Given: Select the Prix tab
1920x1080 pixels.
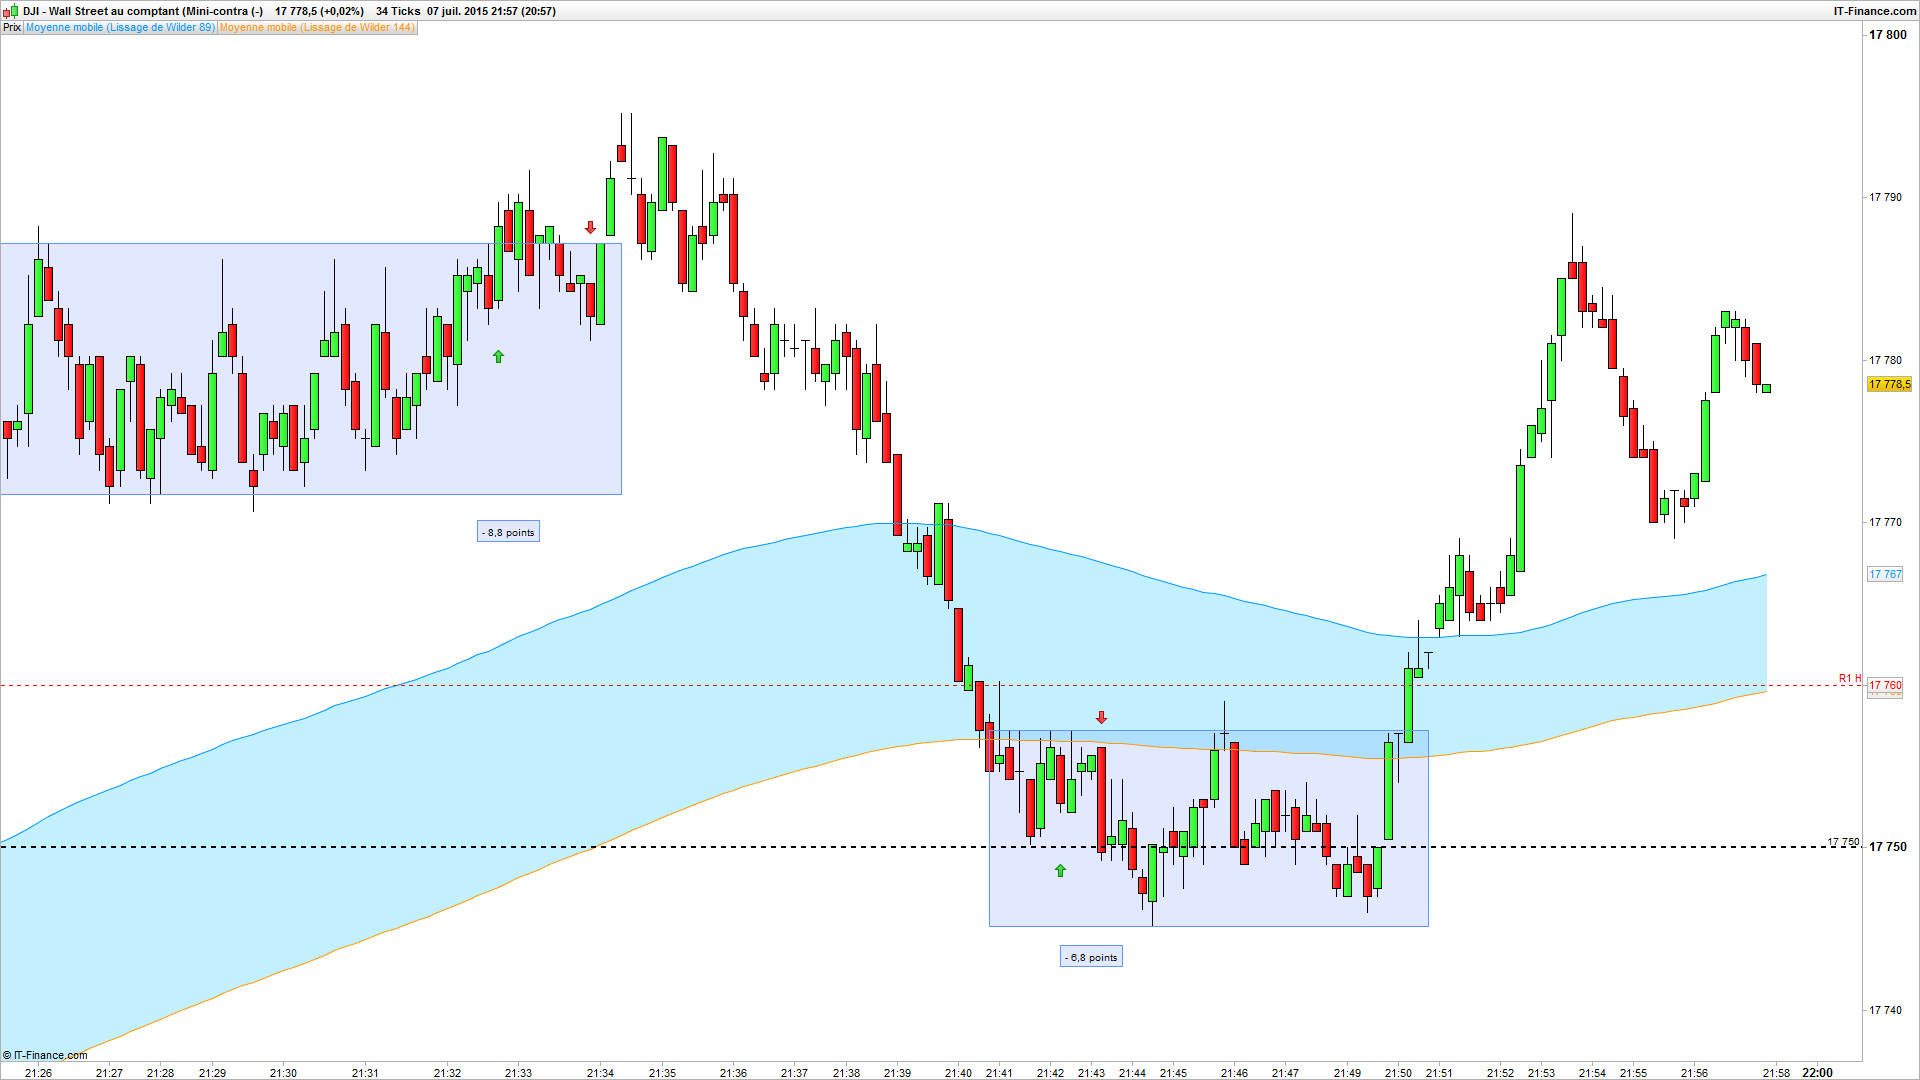Looking at the screenshot, I should pyautogui.click(x=12, y=28).
